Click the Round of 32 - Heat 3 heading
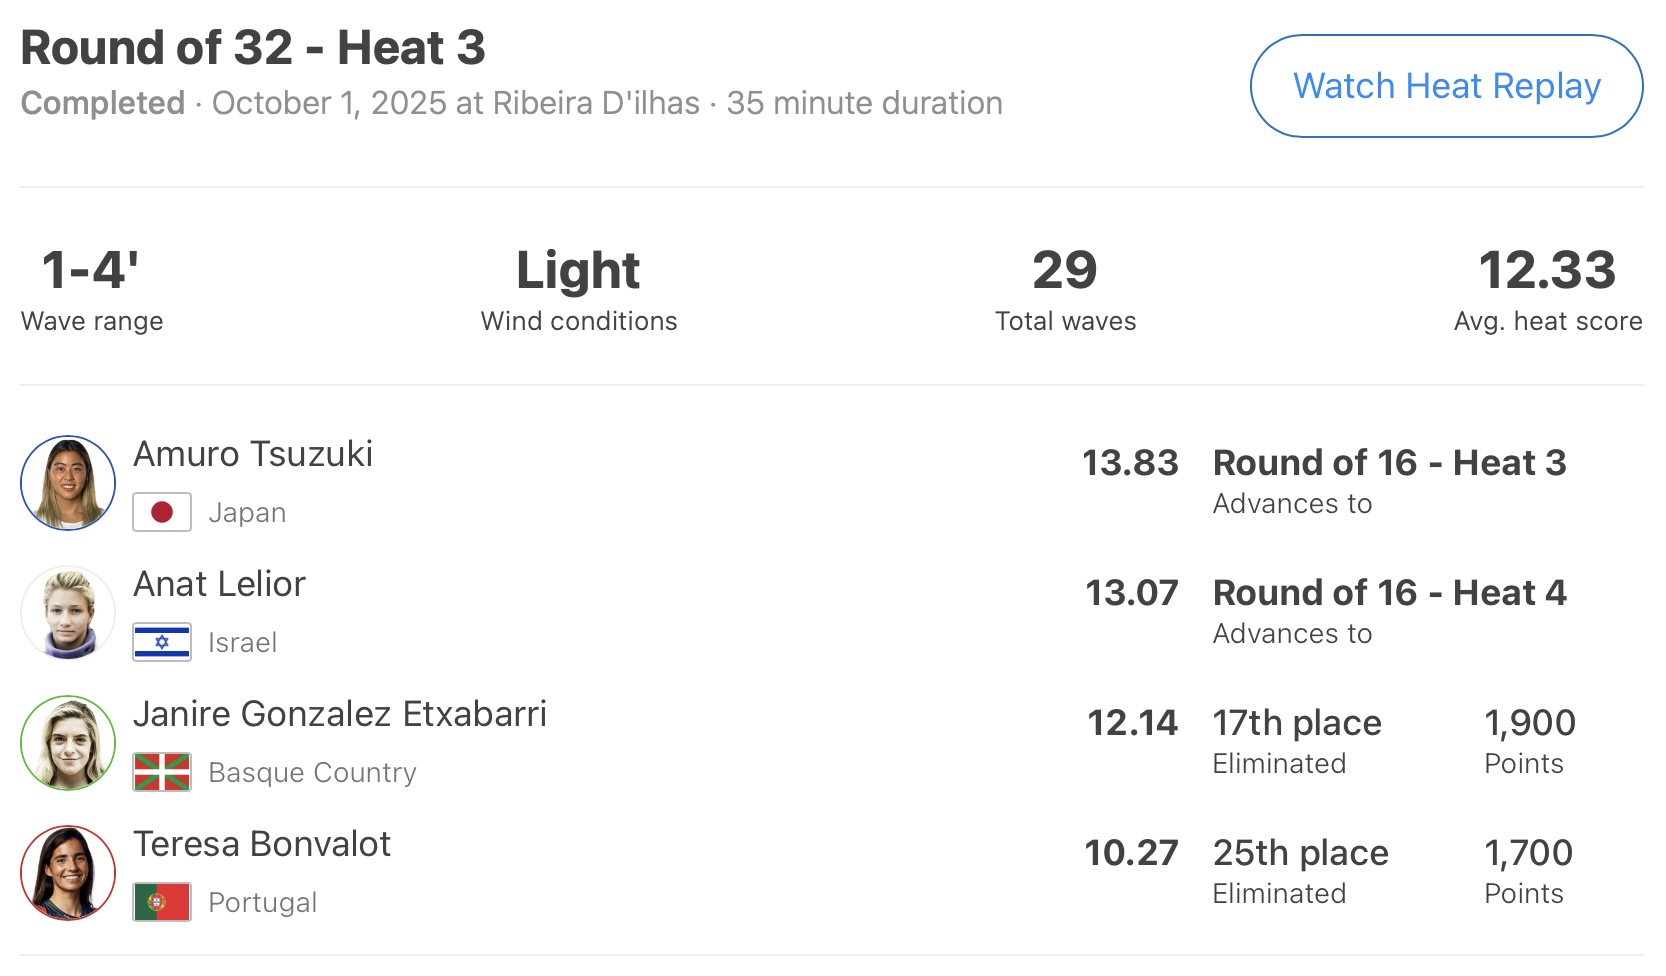Image resolution: width=1666 pixels, height=976 pixels. 253,48
